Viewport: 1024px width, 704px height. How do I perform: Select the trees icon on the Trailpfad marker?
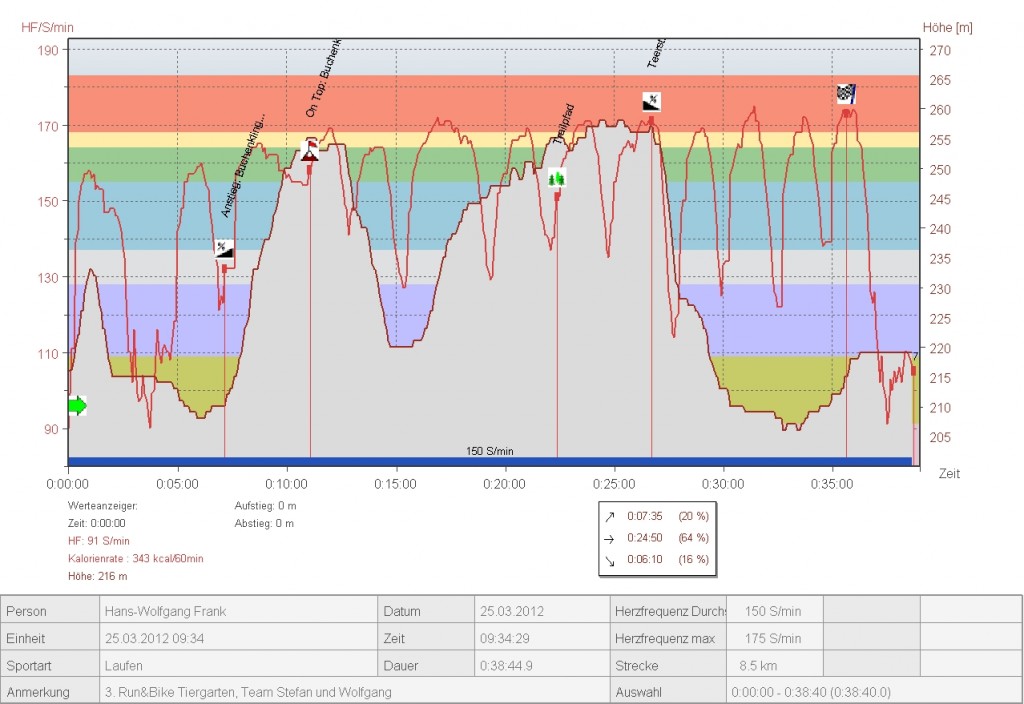tap(556, 177)
